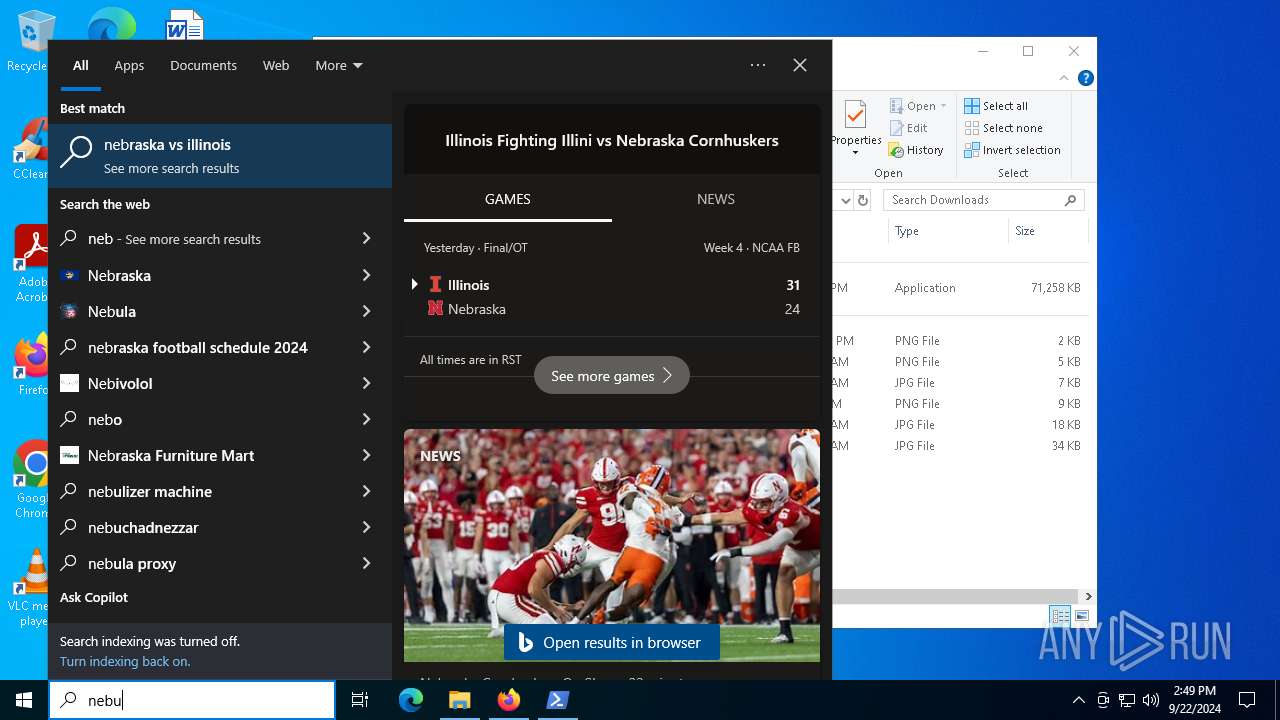Select the NEWS tab
1280x720 pixels.
pyautogui.click(x=716, y=199)
